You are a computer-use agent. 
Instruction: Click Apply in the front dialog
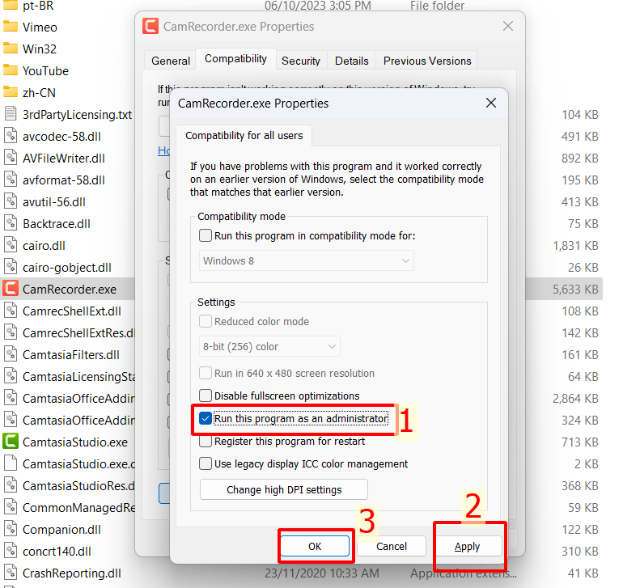point(467,546)
